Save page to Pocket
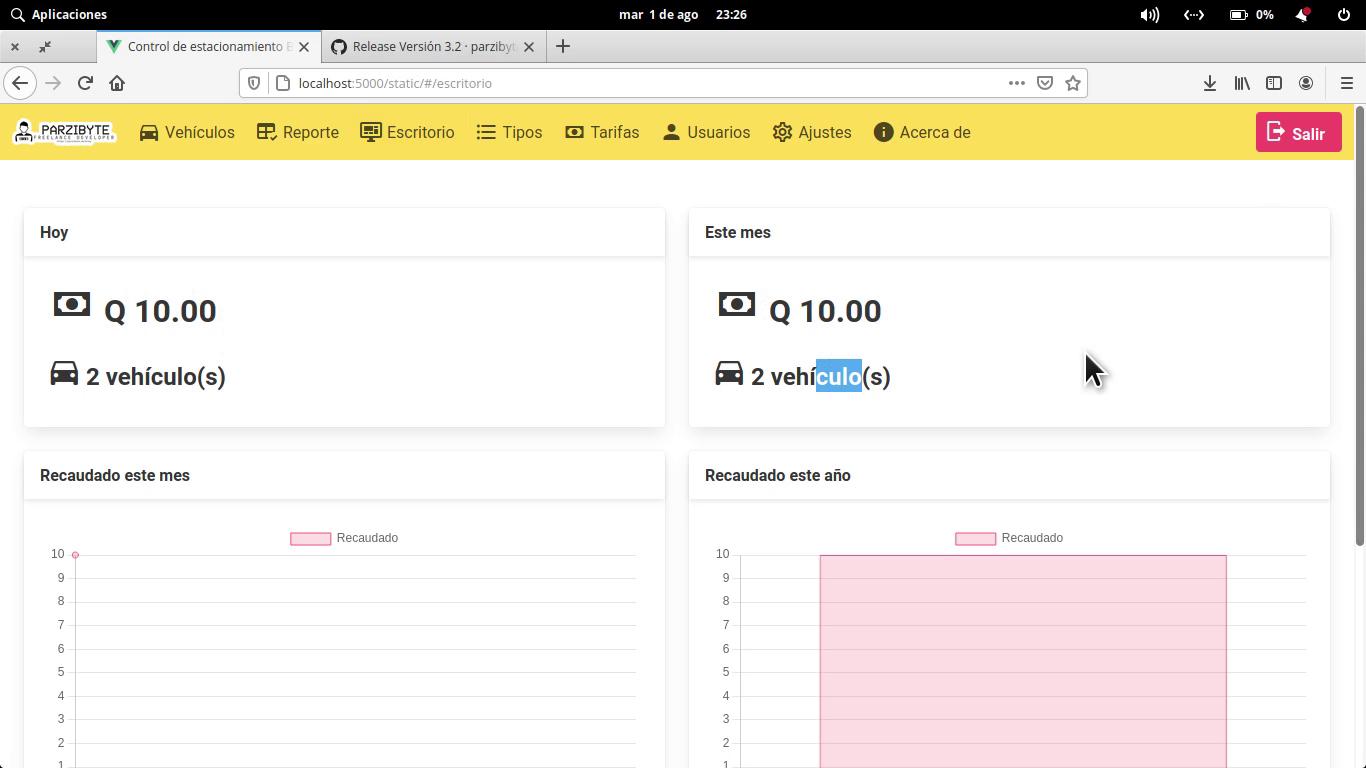 1045,83
